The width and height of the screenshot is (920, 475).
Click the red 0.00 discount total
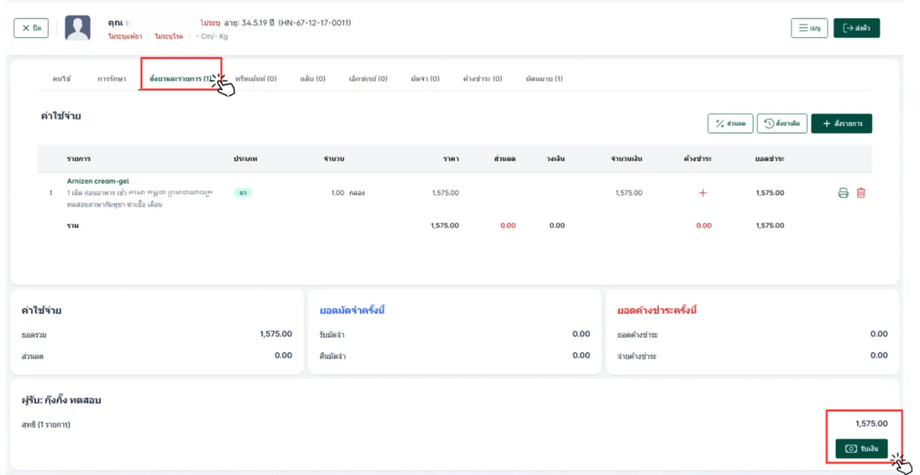[x=508, y=226]
